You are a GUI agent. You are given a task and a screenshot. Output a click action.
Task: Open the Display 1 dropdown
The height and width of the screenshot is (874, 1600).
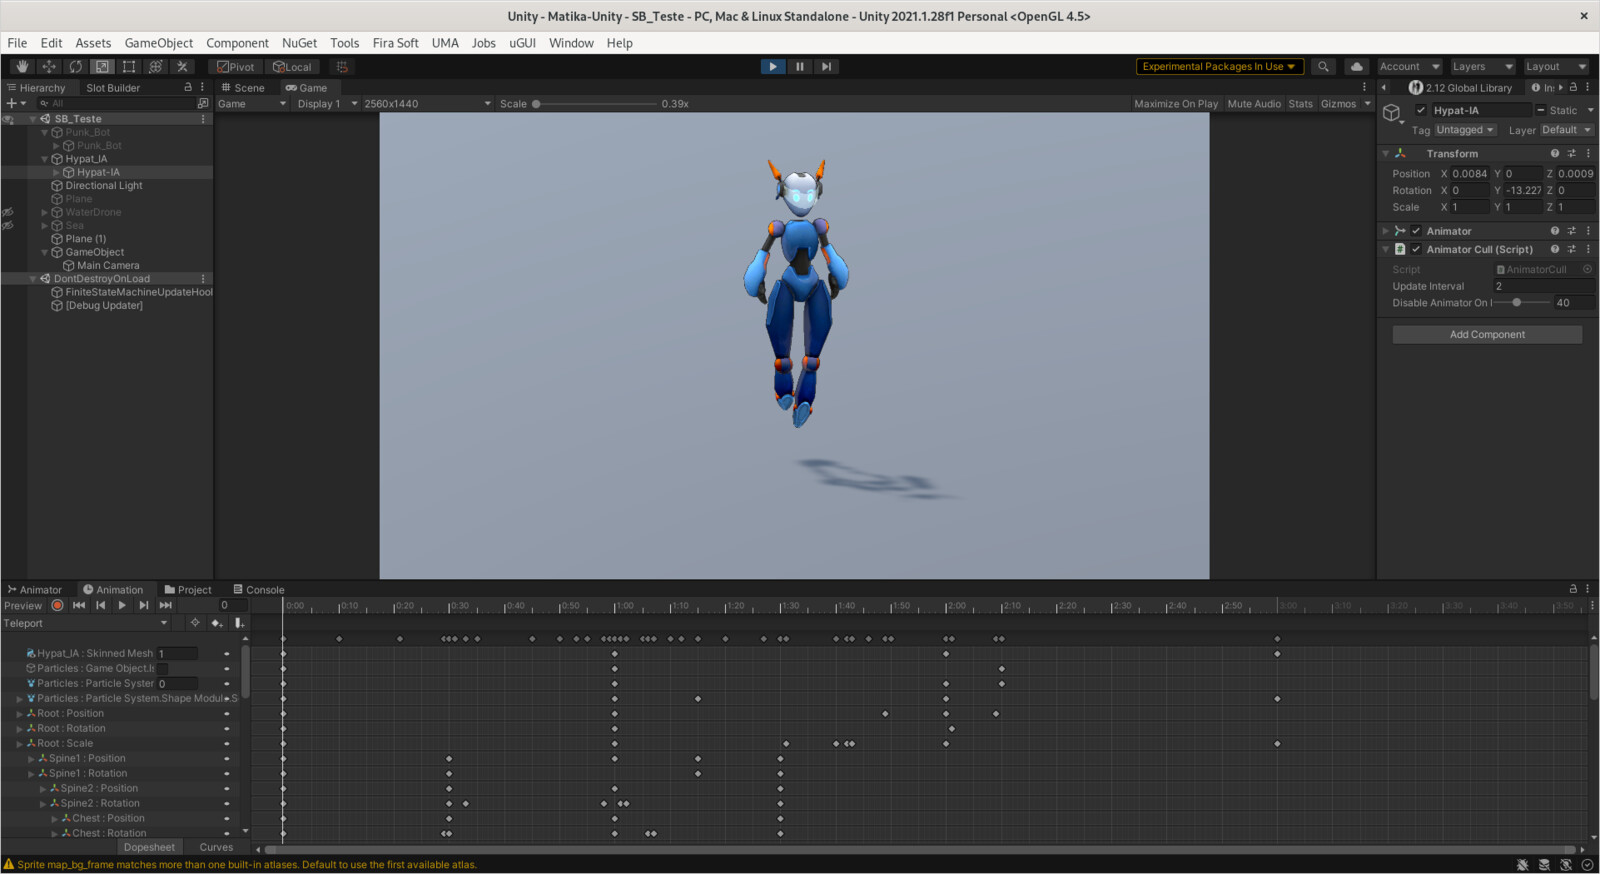pyautogui.click(x=327, y=104)
